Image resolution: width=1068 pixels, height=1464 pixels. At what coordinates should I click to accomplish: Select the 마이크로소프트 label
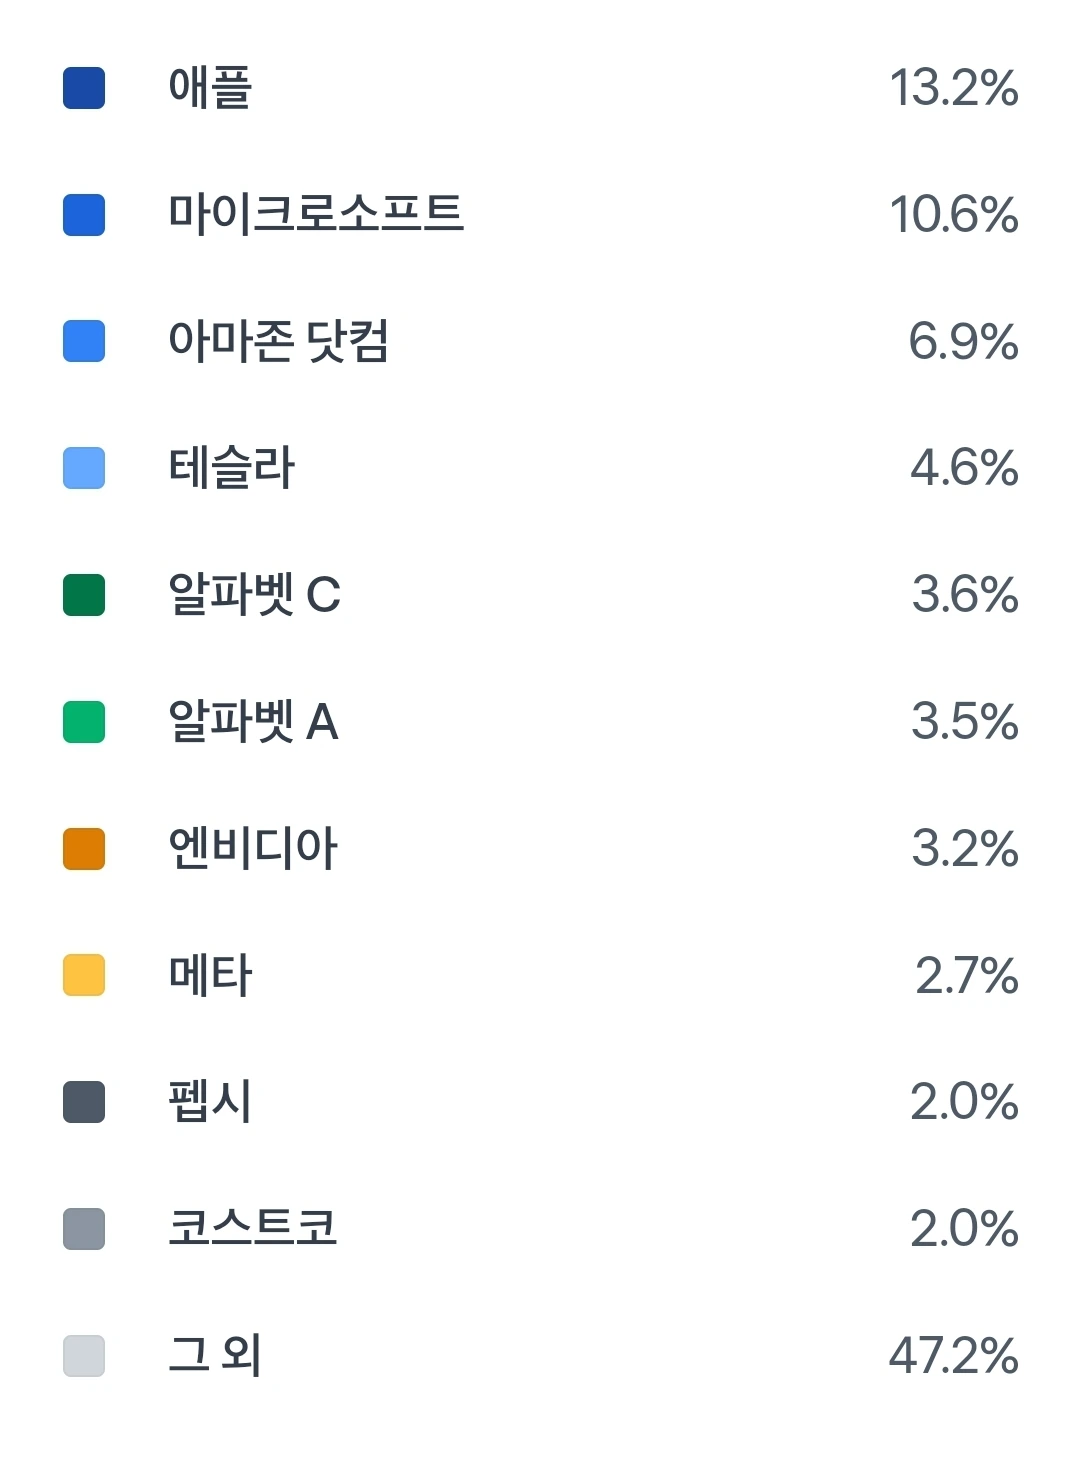coord(316,214)
